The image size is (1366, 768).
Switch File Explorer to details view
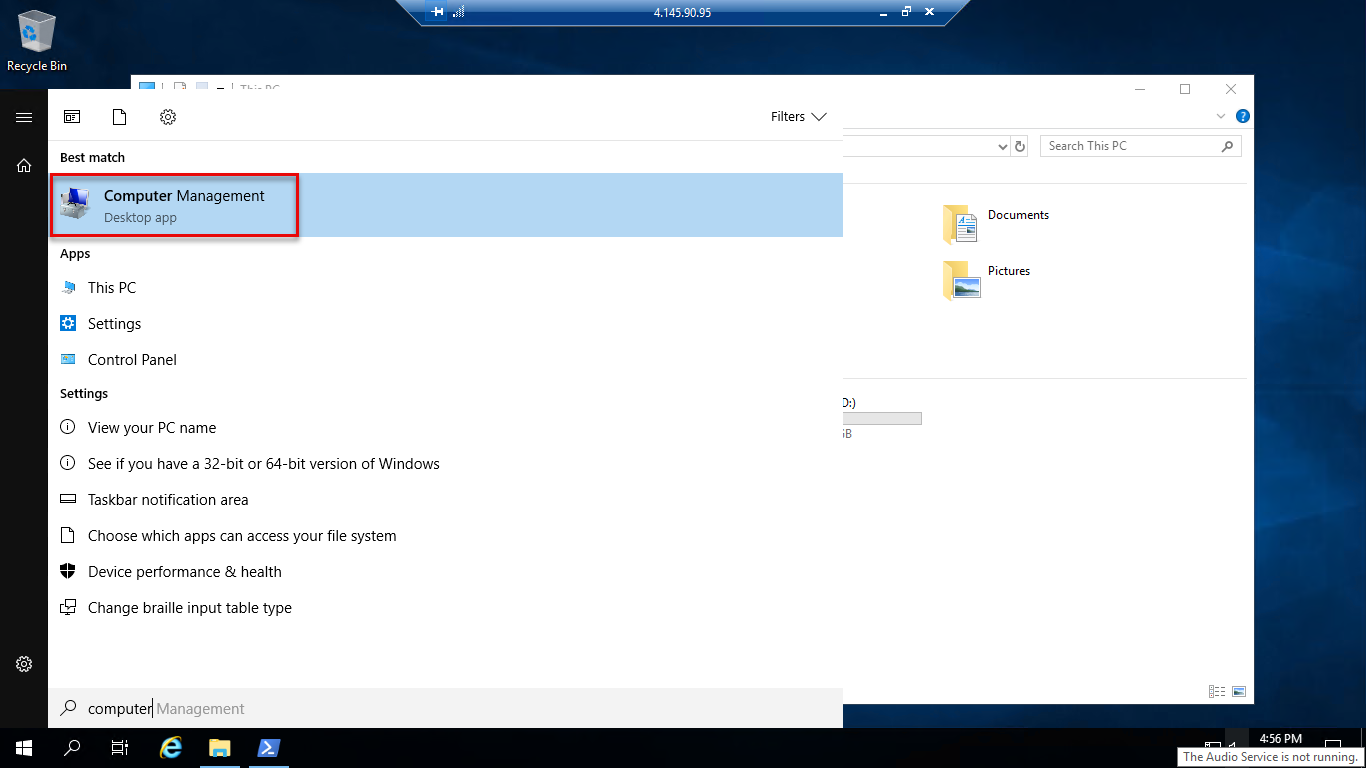click(1217, 691)
